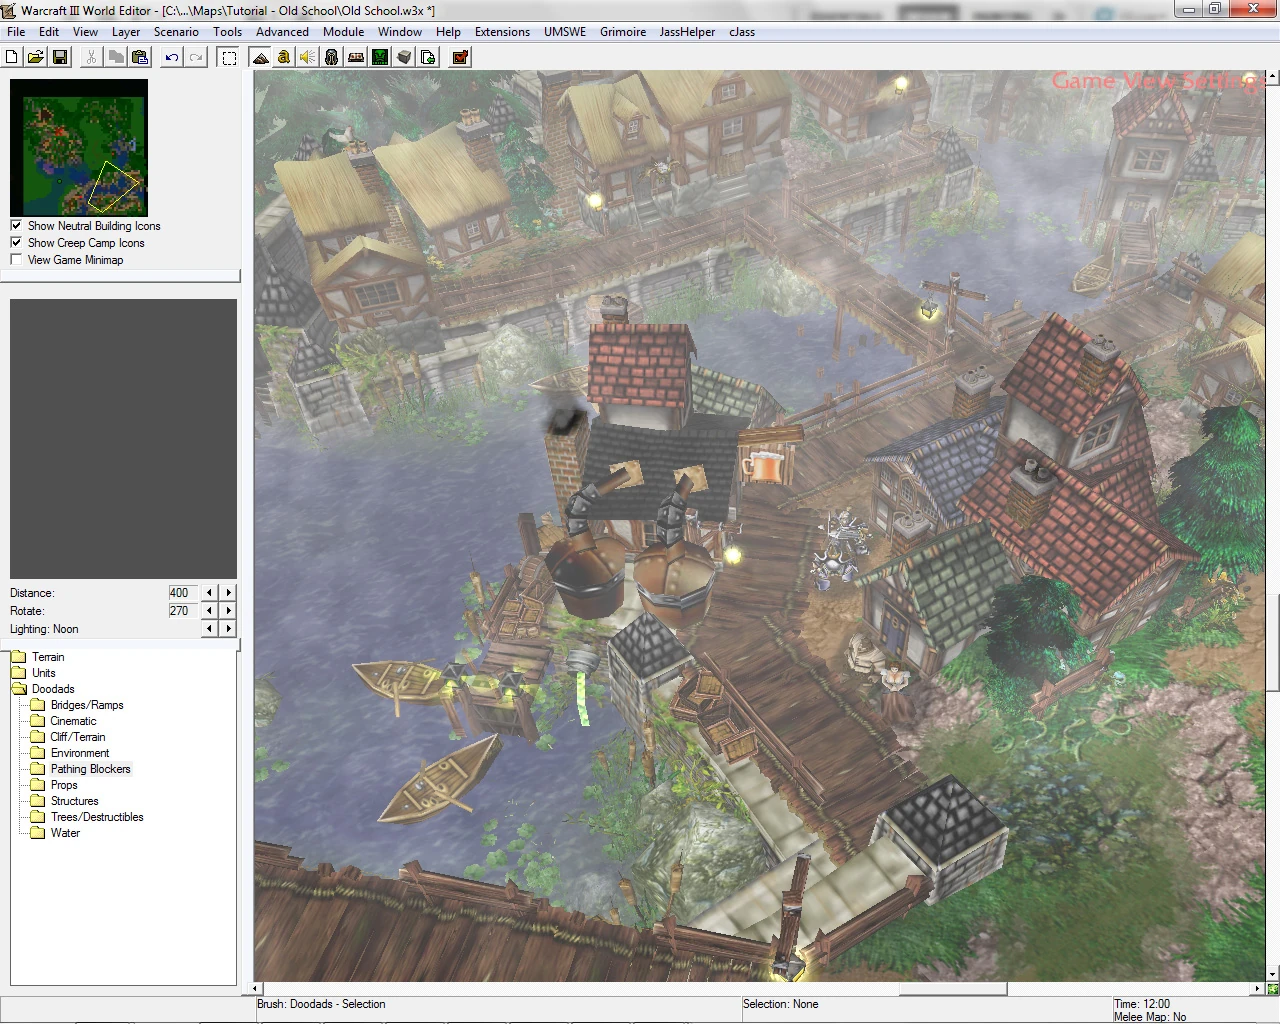Open the Sound Editor speaker icon
The image size is (1280, 1024).
[308, 57]
